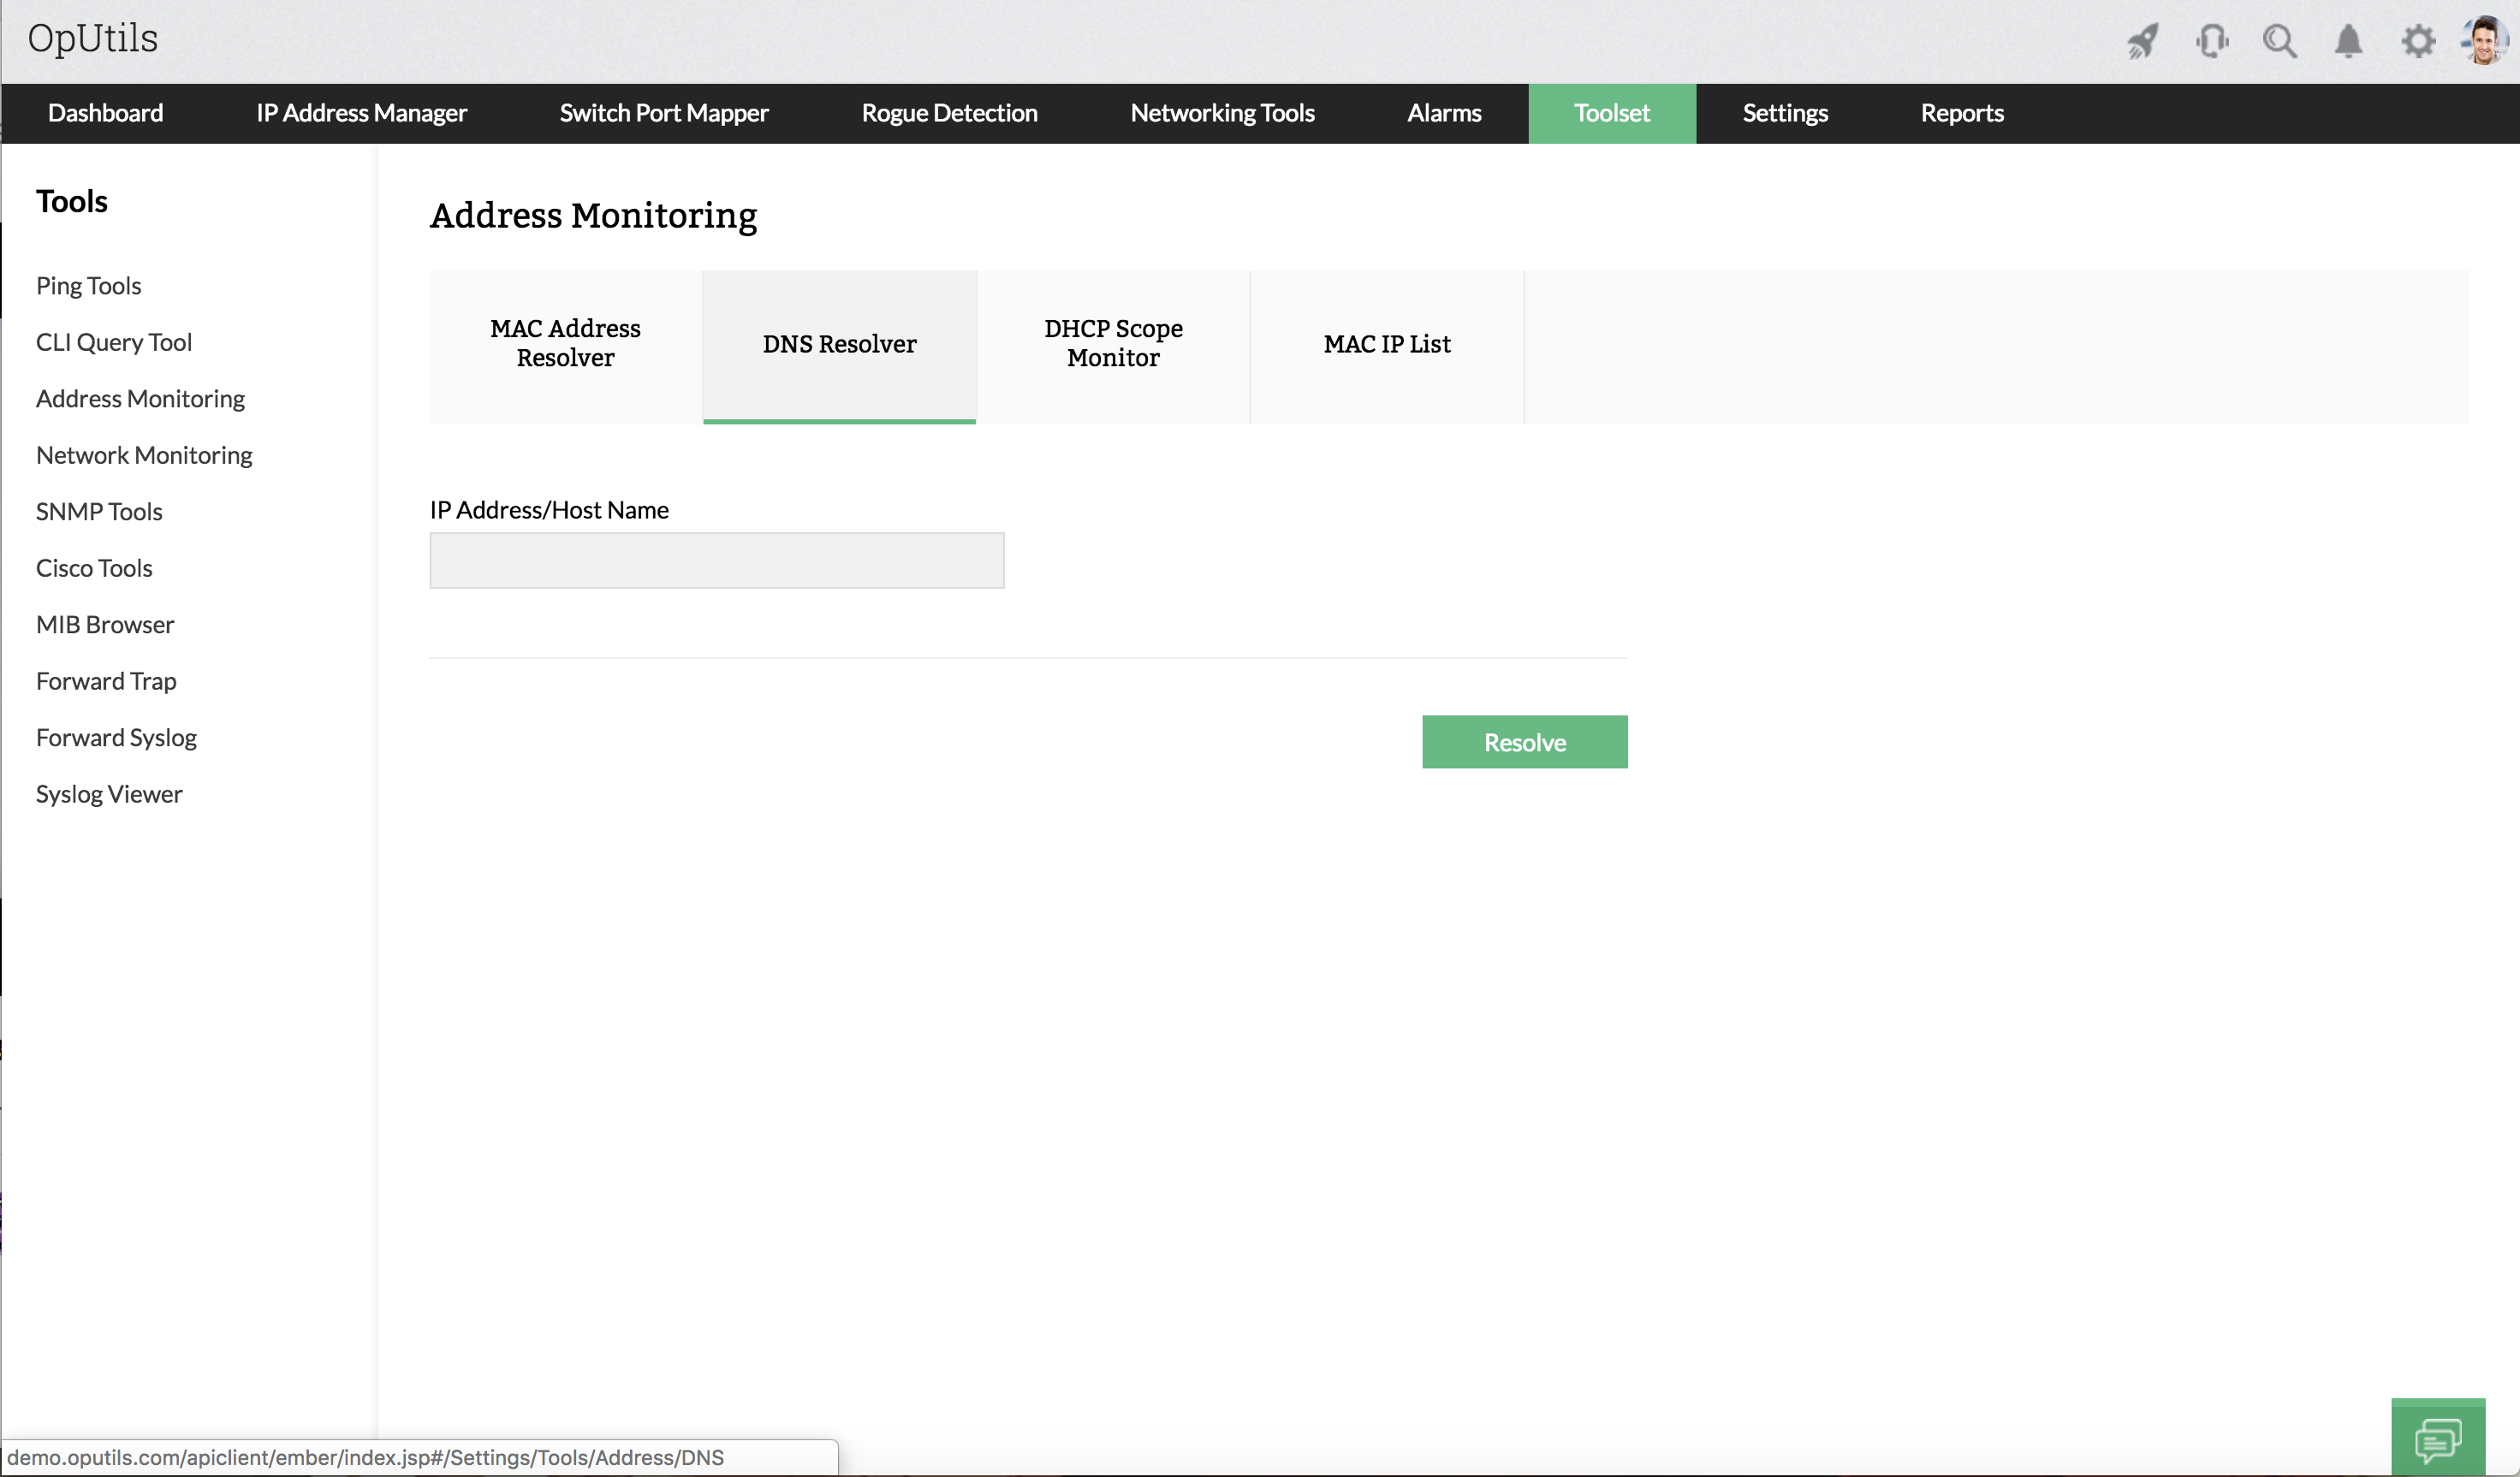Open MIB Browser sidebar link
This screenshot has width=2520, height=1477.
105,625
